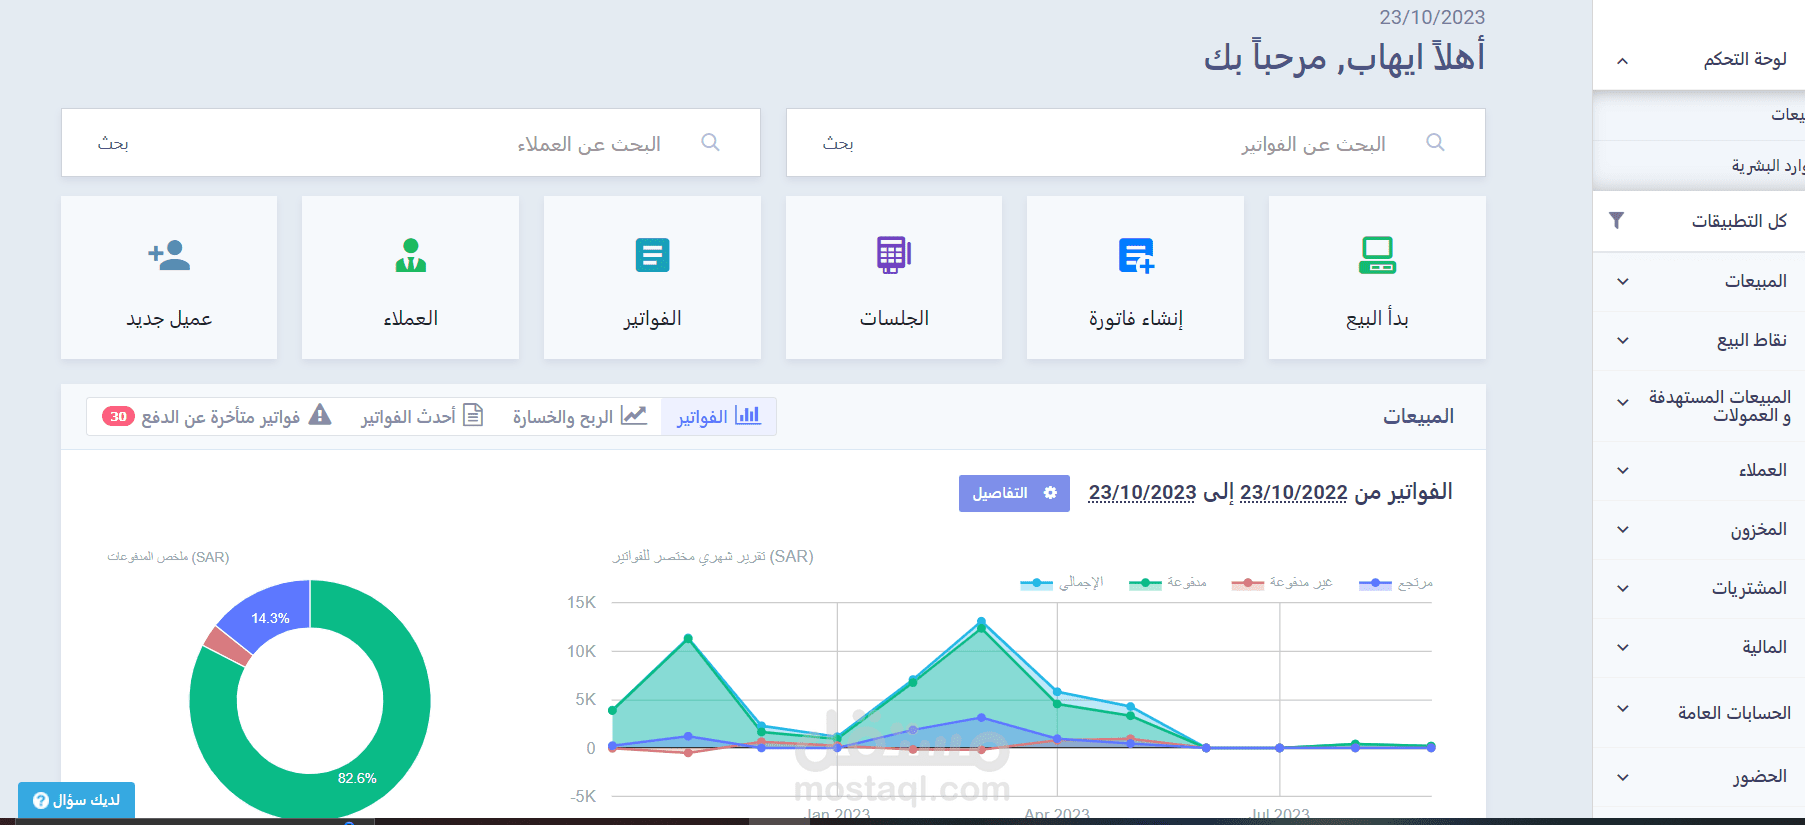This screenshot has width=1805, height=825.
Task: Click بحث button in client search
Action: pyautogui.click(x=113, y=143)
